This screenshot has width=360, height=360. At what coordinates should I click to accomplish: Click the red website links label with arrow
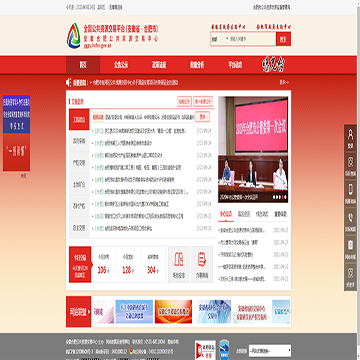pyautogui.click(x=79, y=312)
